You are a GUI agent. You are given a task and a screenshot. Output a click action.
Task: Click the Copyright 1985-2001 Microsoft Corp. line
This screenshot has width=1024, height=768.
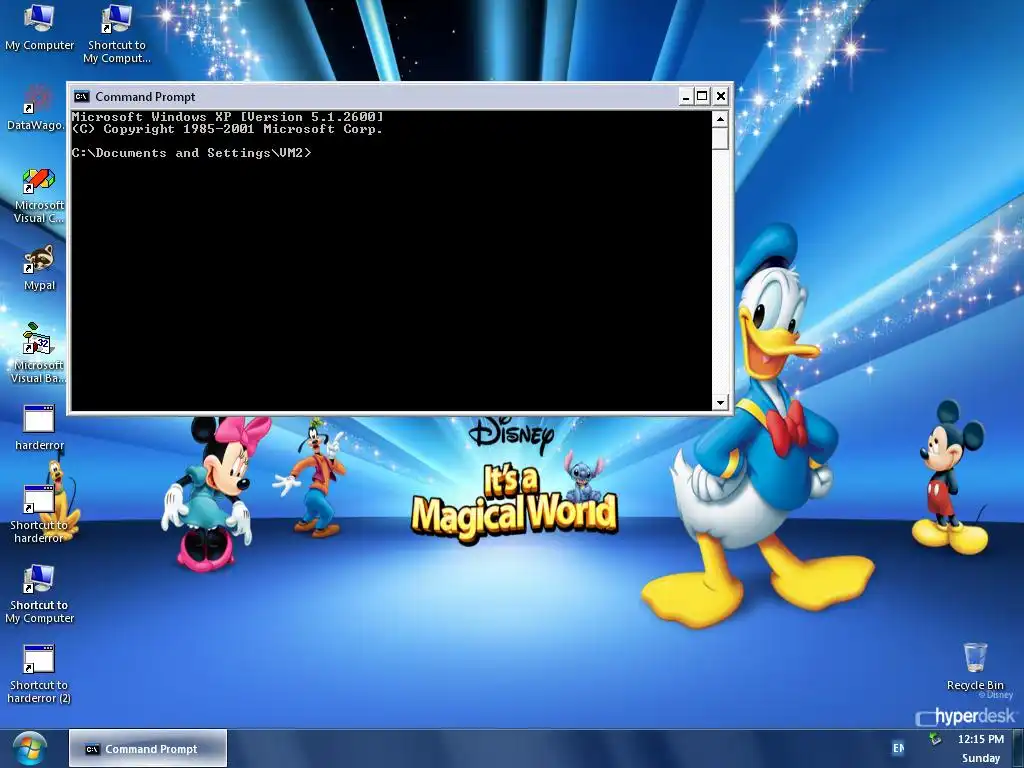[227, 129]
